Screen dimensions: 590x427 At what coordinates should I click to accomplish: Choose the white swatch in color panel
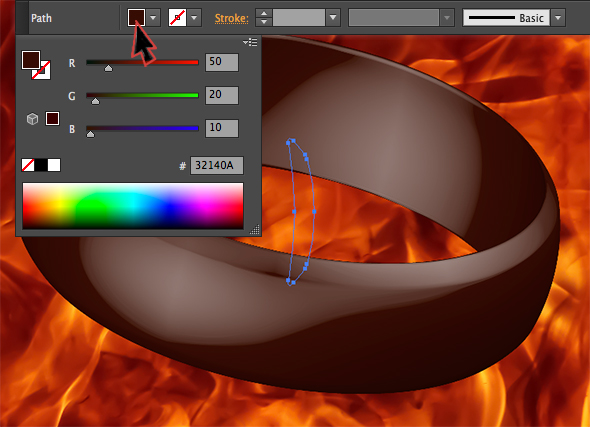[x=54, y=165]
